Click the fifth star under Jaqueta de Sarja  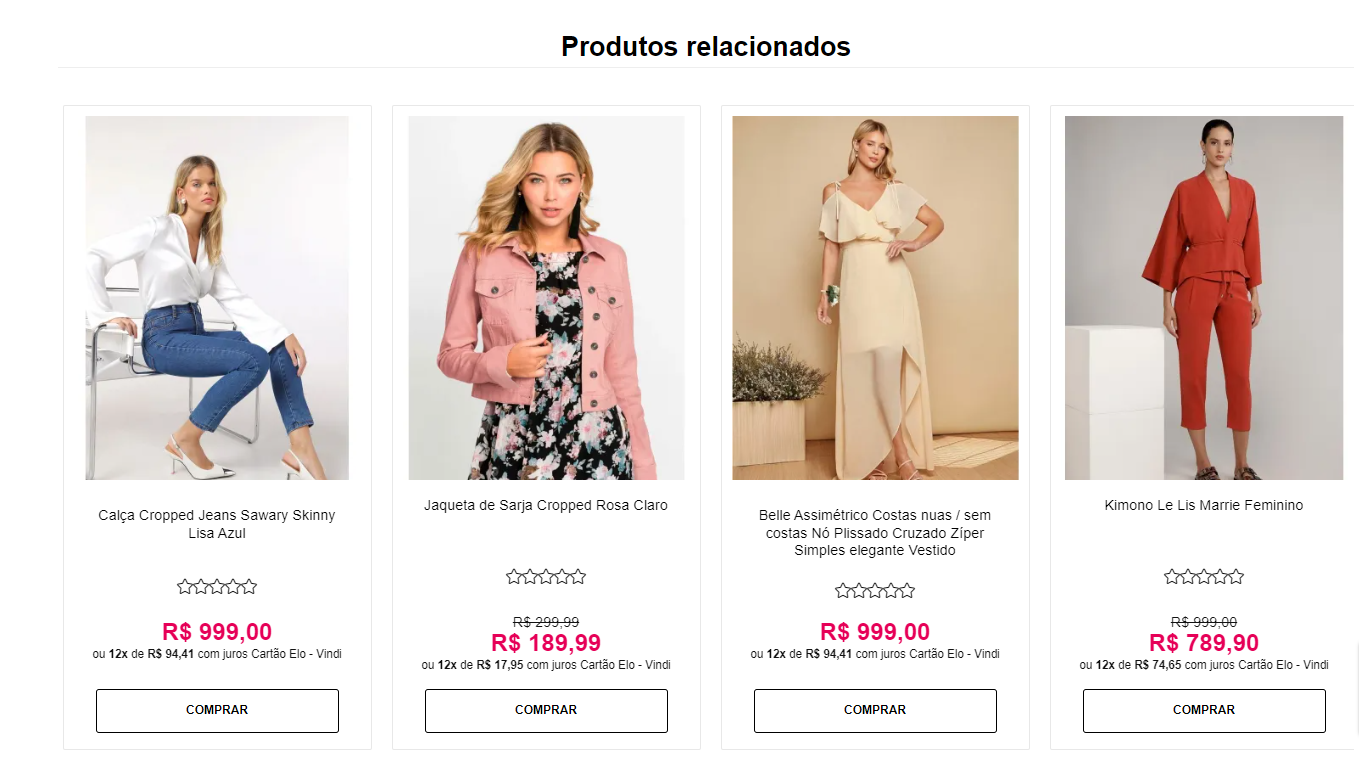click(578, 577)
